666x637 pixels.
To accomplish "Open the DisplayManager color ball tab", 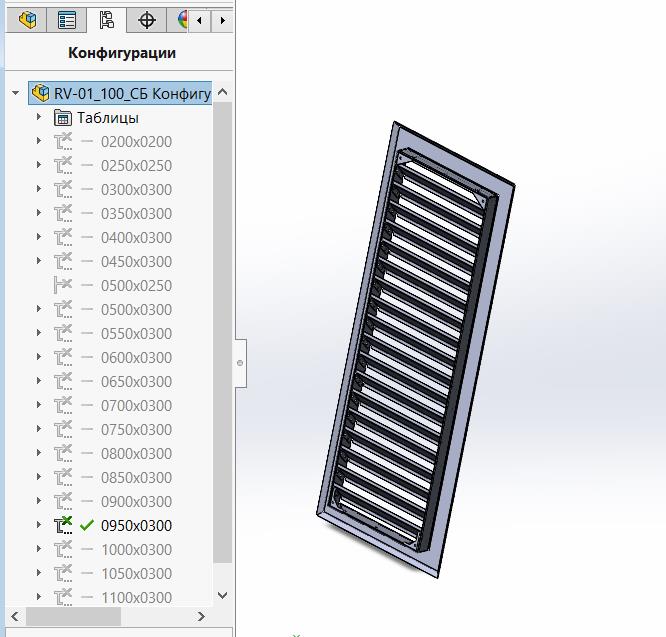I will point(182,20).
